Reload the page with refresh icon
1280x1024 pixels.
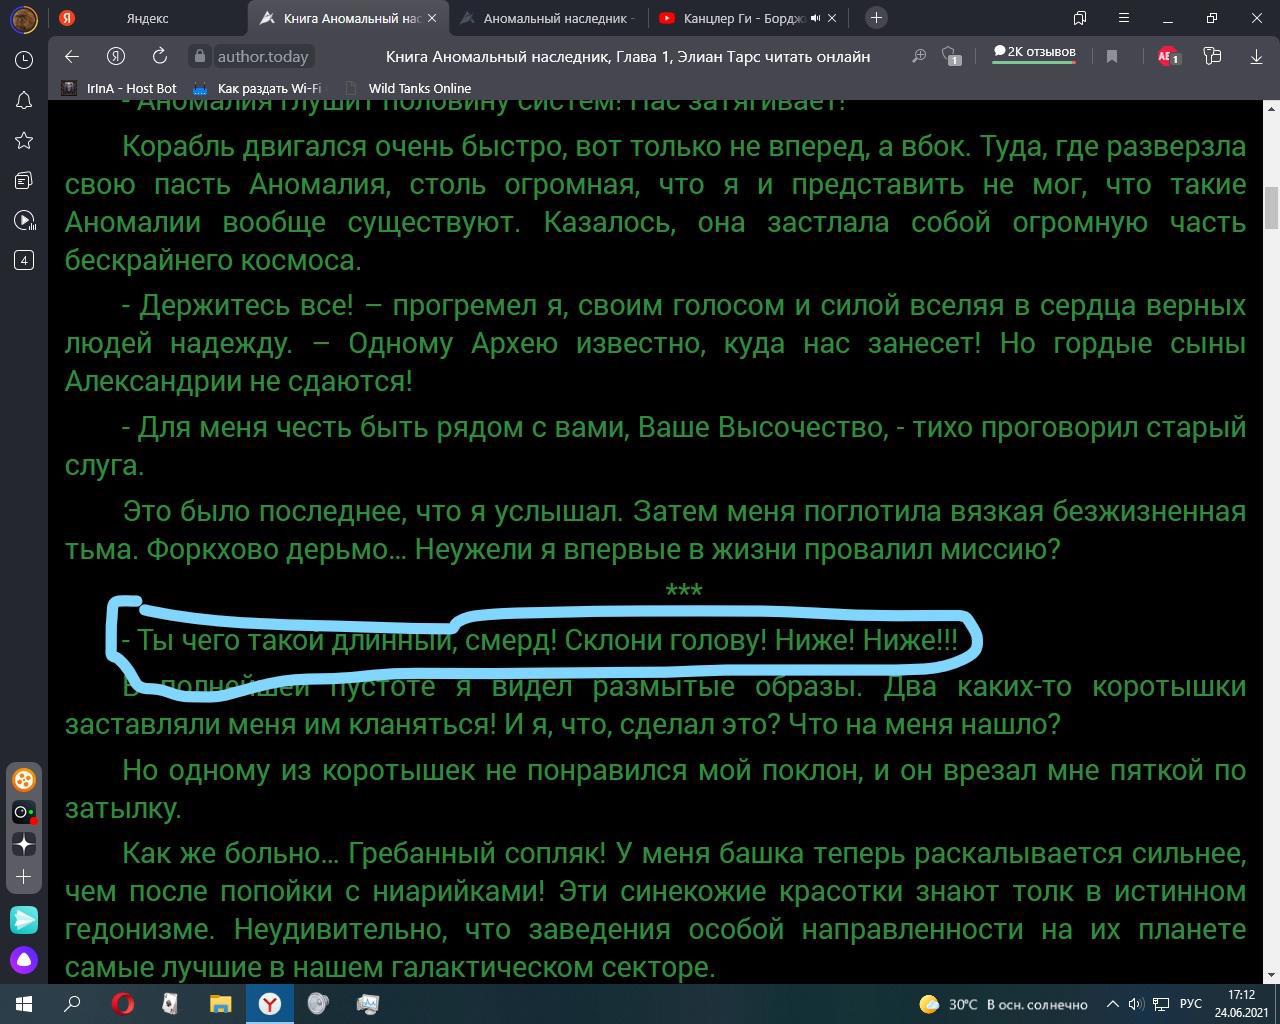coord(159,57)
